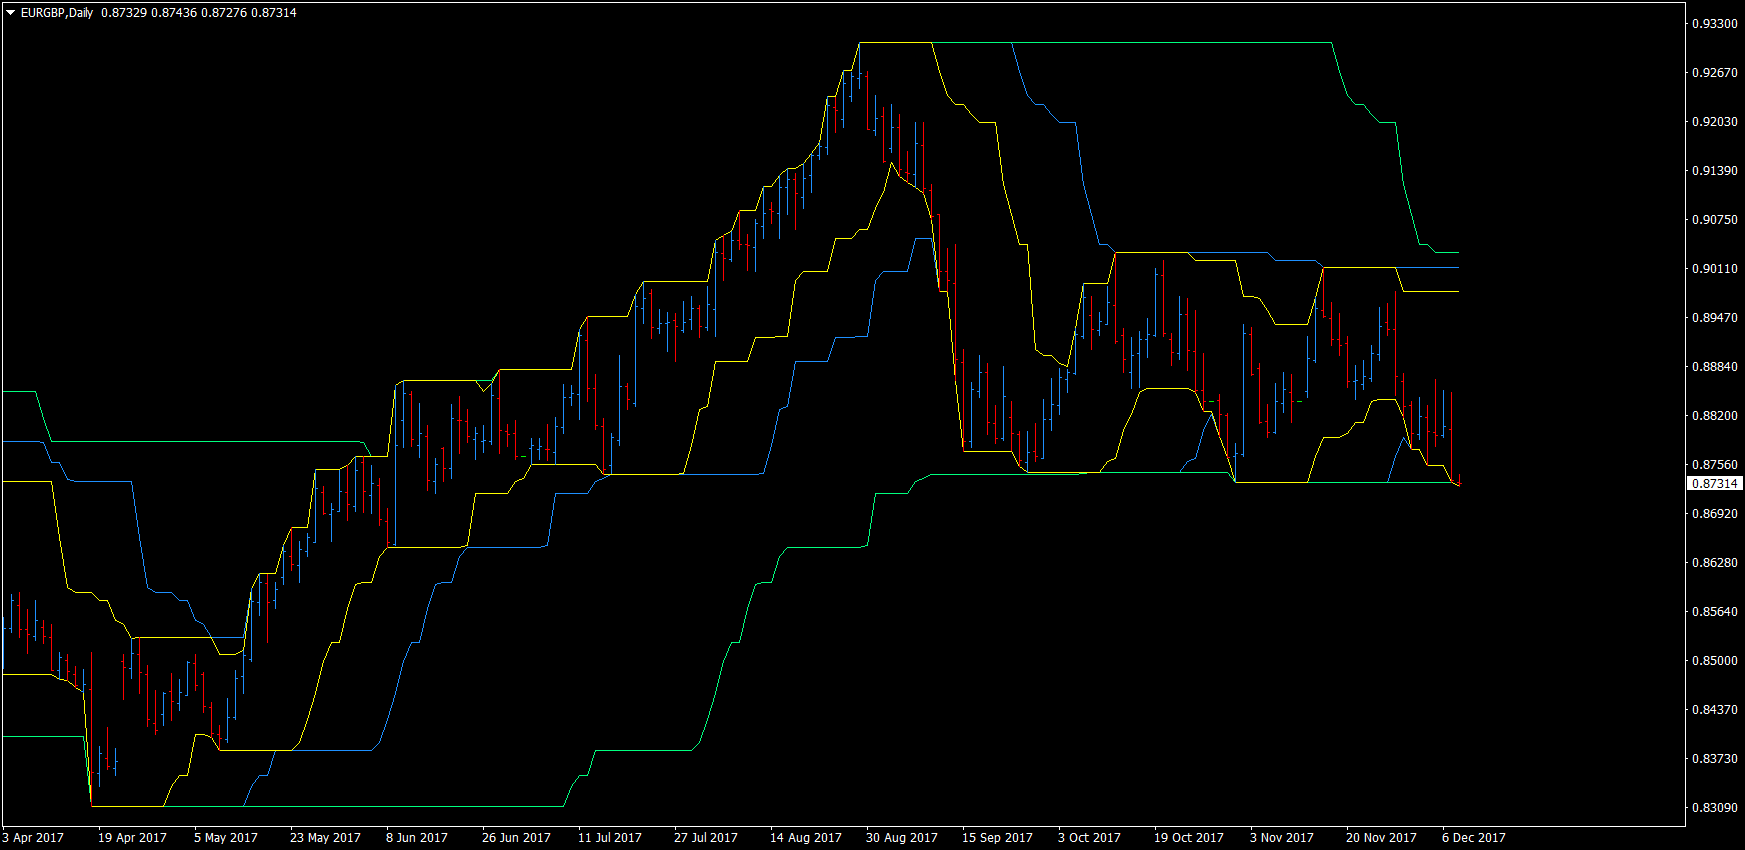Click the 20 Nov 2017 date label
This screenshot has width=1745, height=850.
tap(1381, 838)
